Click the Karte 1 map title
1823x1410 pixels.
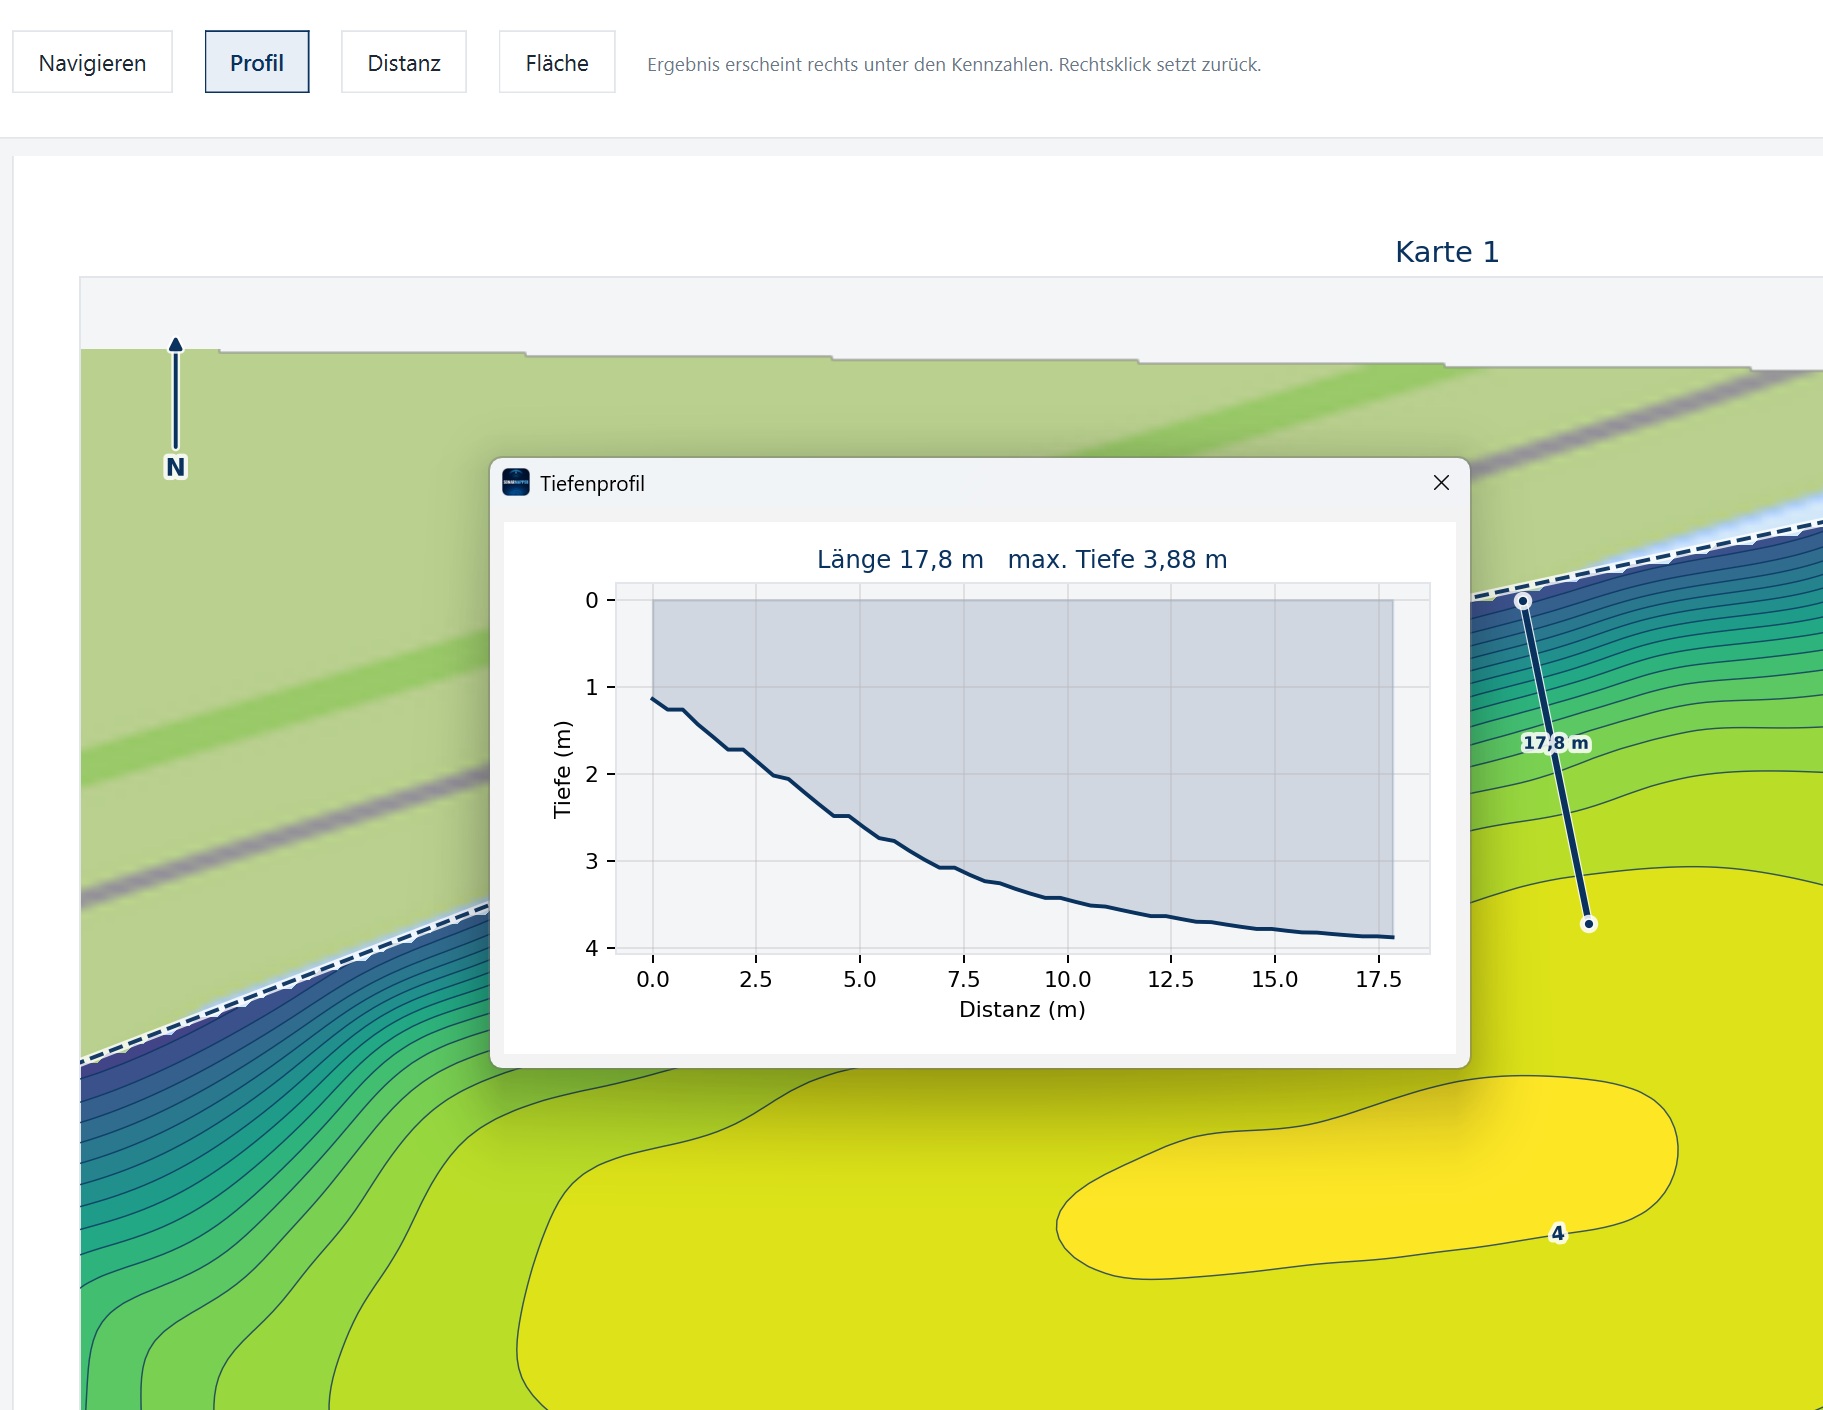1447,252
